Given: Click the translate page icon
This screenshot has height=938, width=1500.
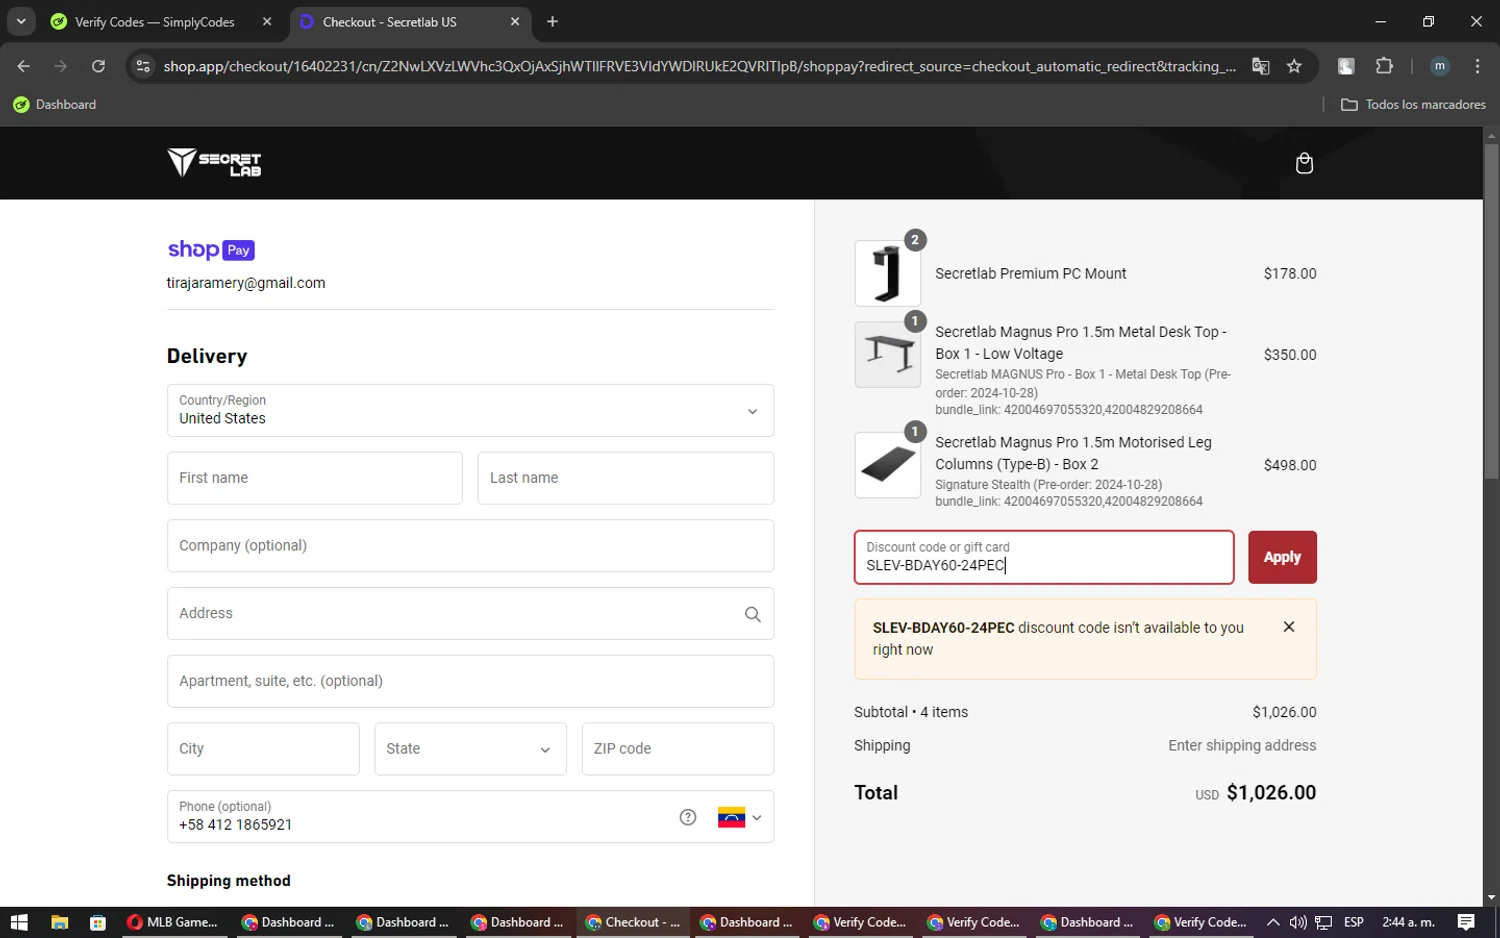Looking at the screenshot, I should [x=1260, y=66].
